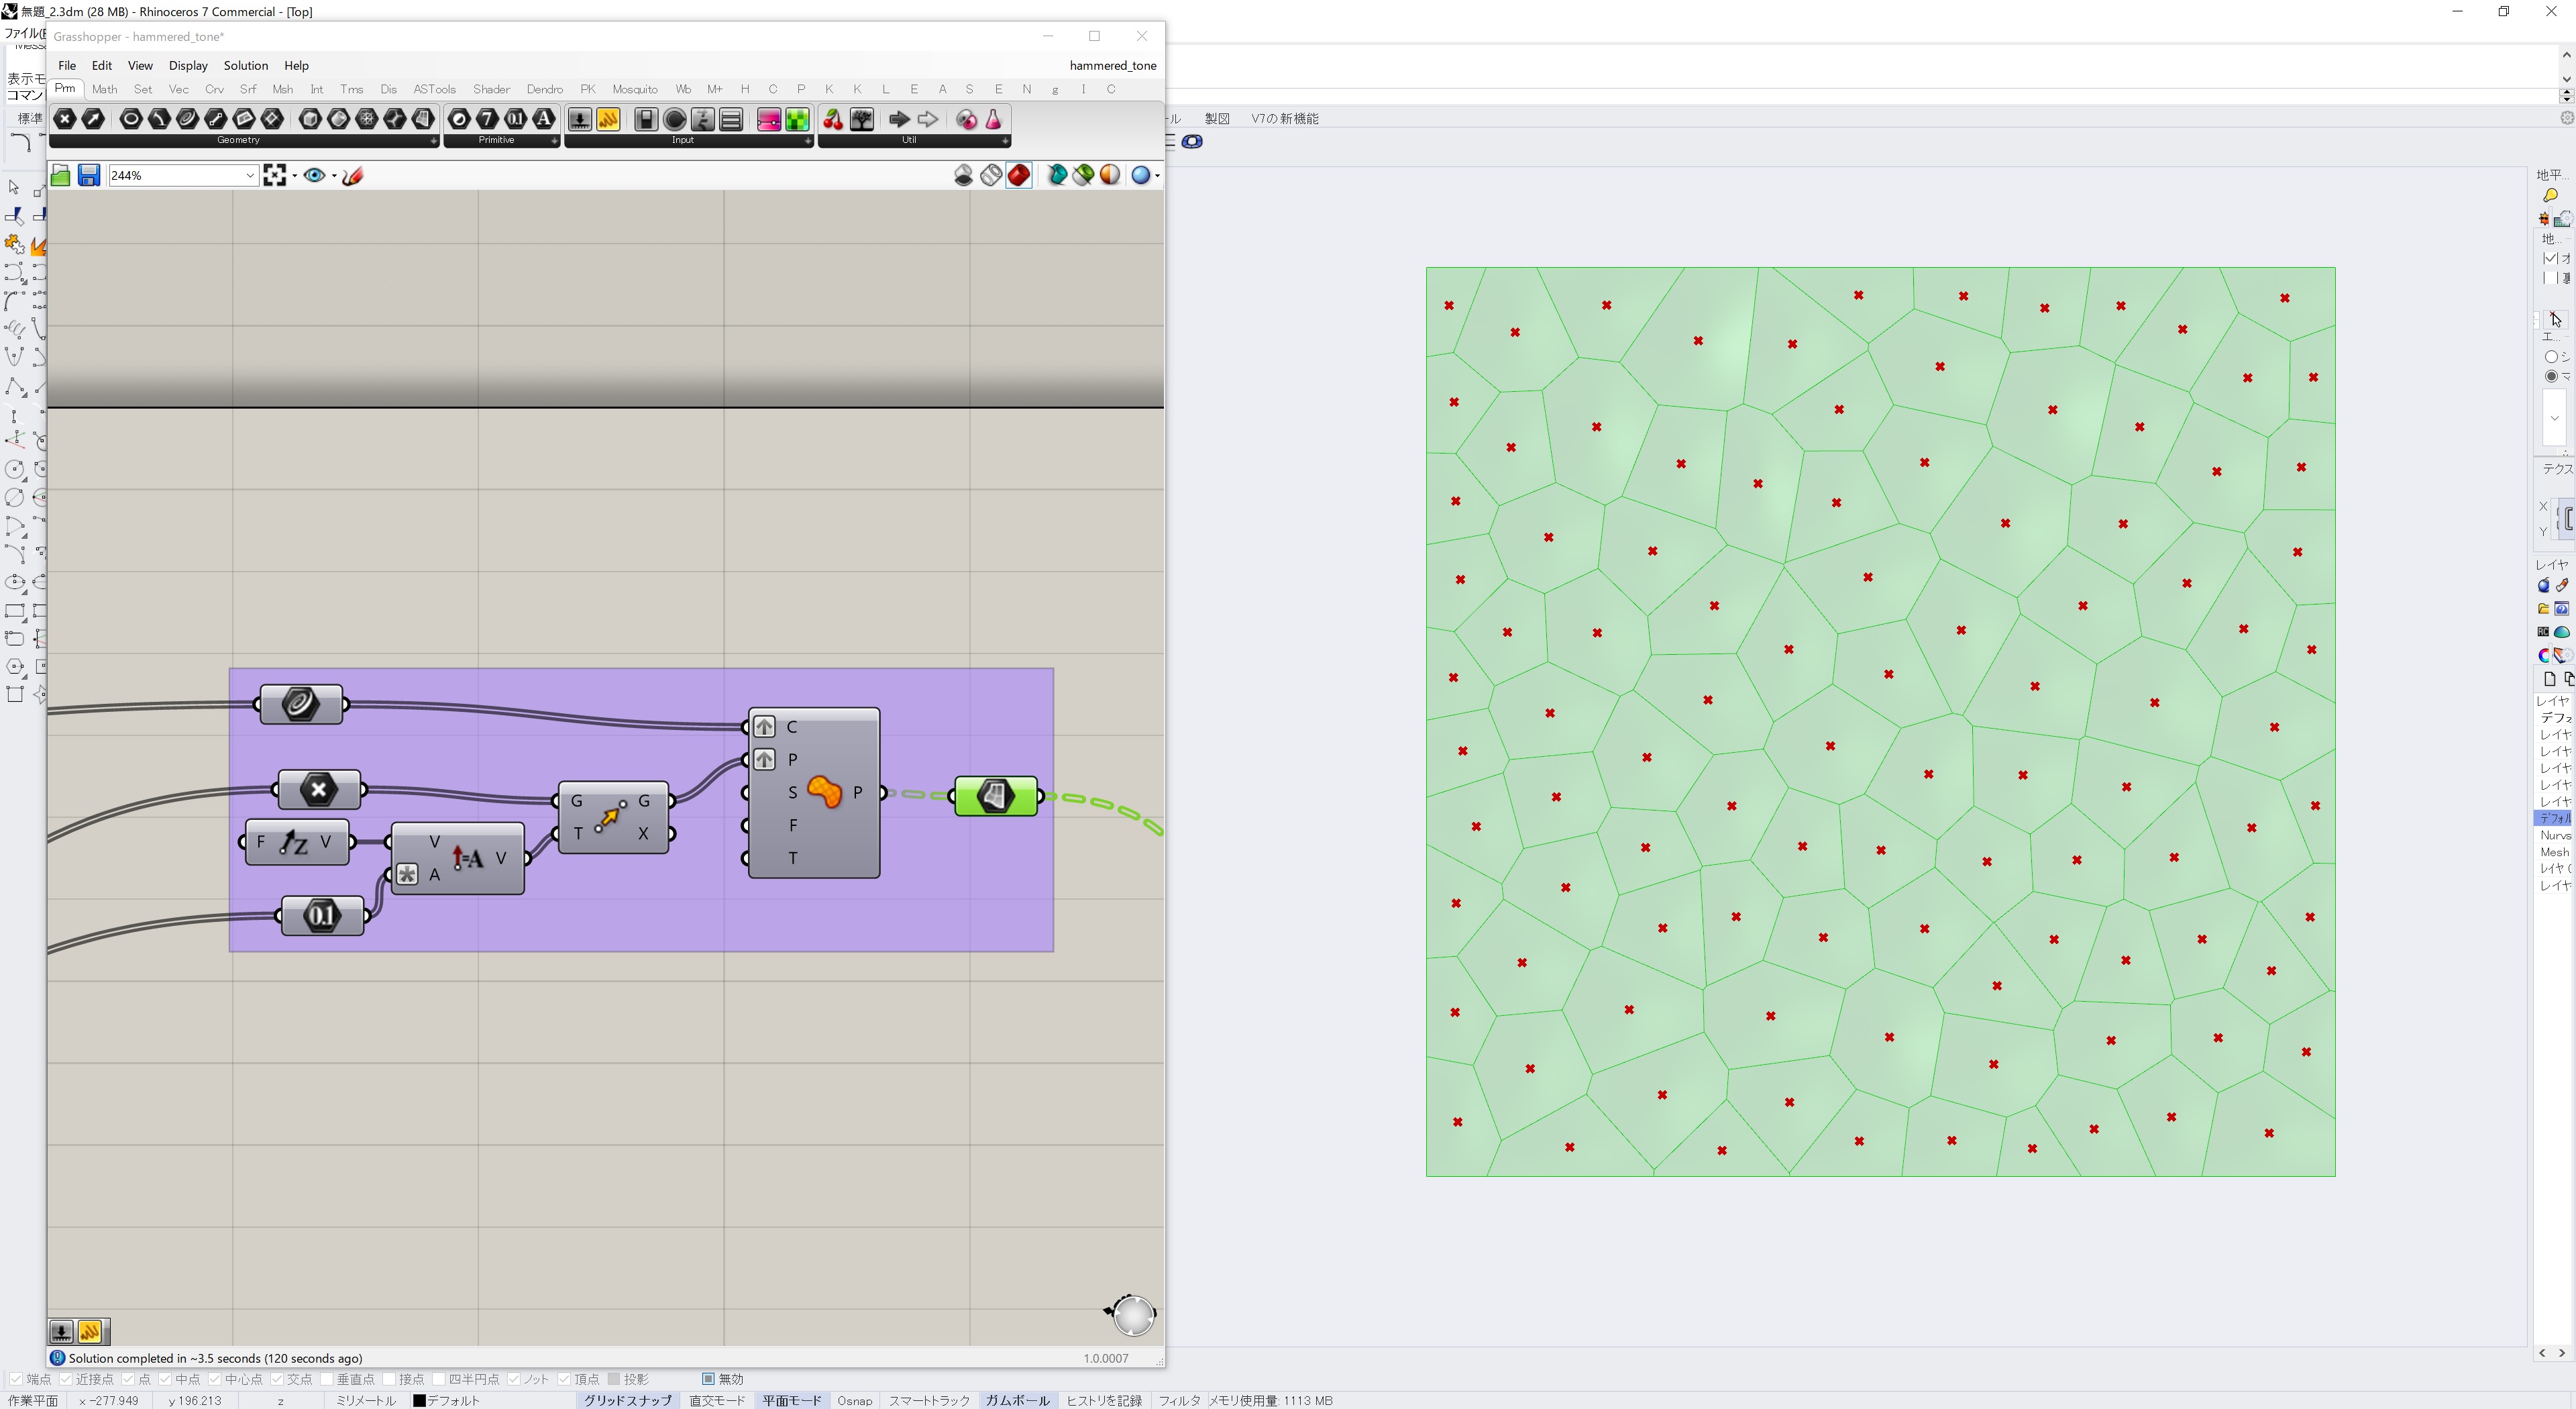
Task: Switch to the Dendro component tab
Action: coord(545,89)
